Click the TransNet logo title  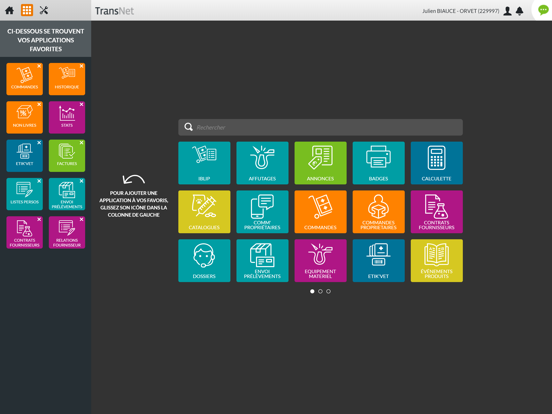click(114, 11)
